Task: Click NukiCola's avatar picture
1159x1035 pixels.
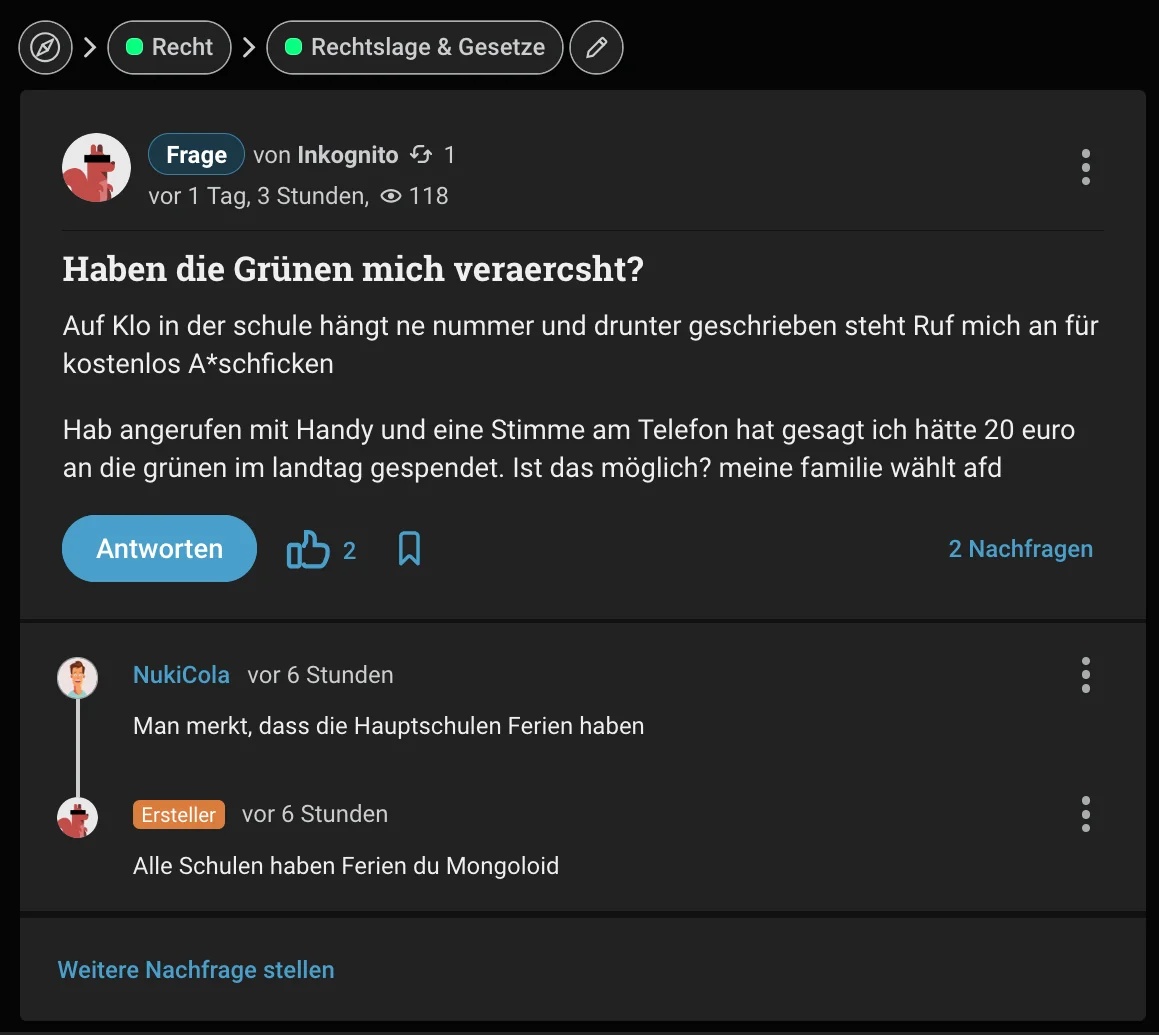Action: pyautogui.click(x=78, y=677)
